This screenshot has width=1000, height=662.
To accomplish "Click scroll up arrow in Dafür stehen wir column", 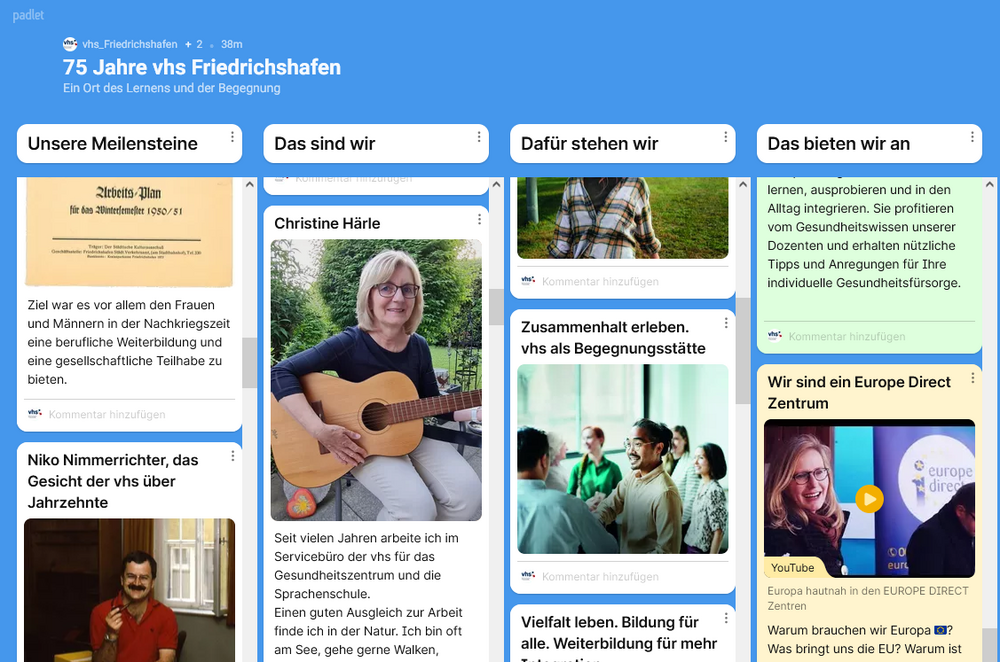I will [x=743, y=185].
